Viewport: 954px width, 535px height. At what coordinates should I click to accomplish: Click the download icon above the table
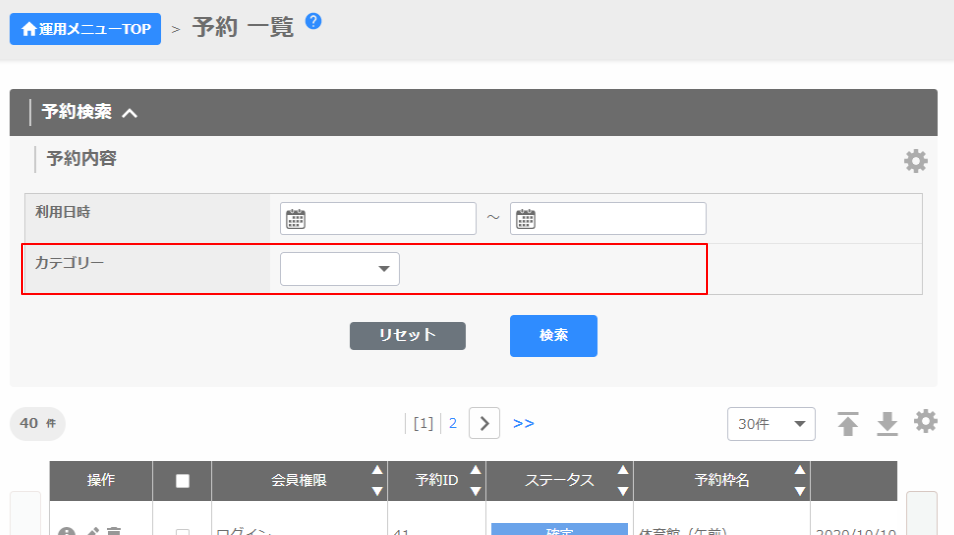pyautogui.click(x=887, y=424)
